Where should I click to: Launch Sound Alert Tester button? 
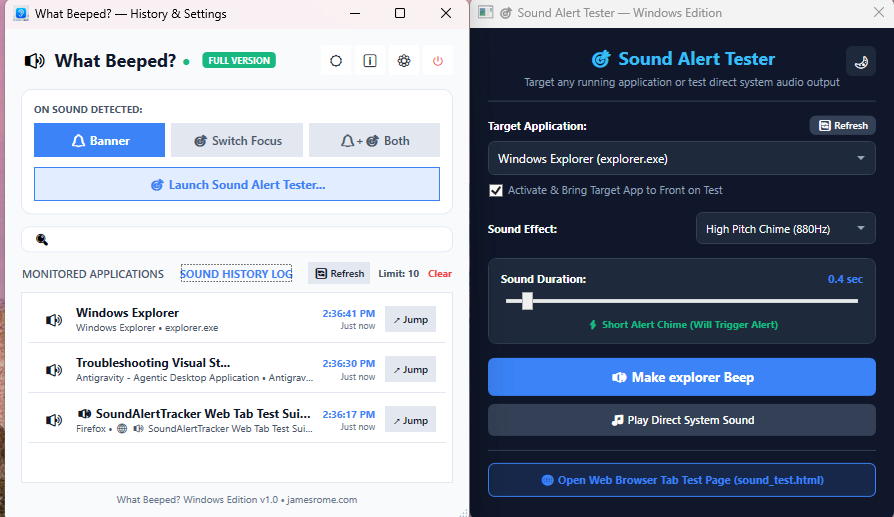(x=237, y=184)
